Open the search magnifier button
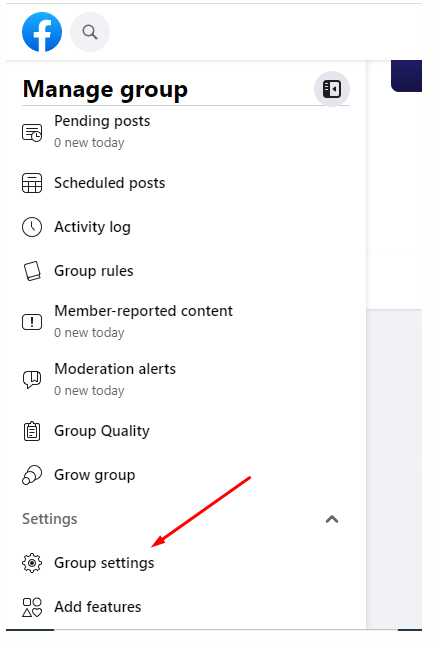 point(90,32)
